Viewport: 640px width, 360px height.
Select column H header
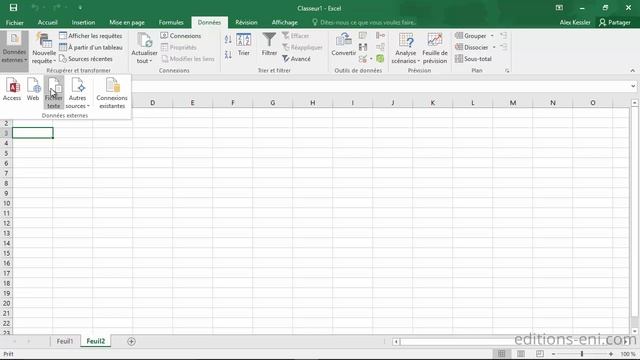pyautogui.click(x=312, y=103)
